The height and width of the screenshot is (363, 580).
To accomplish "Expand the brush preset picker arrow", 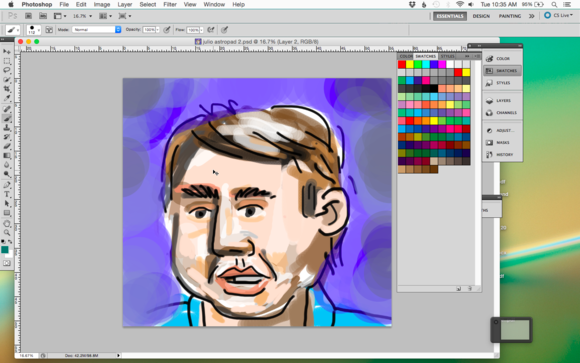I will coord(38,30).
